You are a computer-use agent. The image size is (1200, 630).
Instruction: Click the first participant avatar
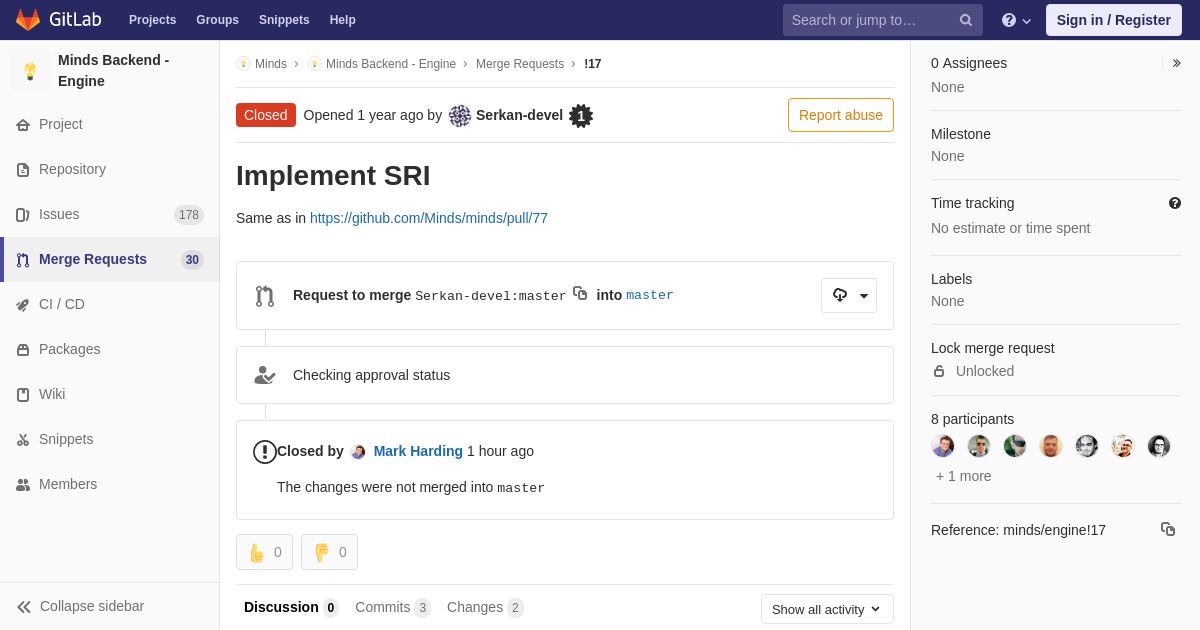point(943,446)
